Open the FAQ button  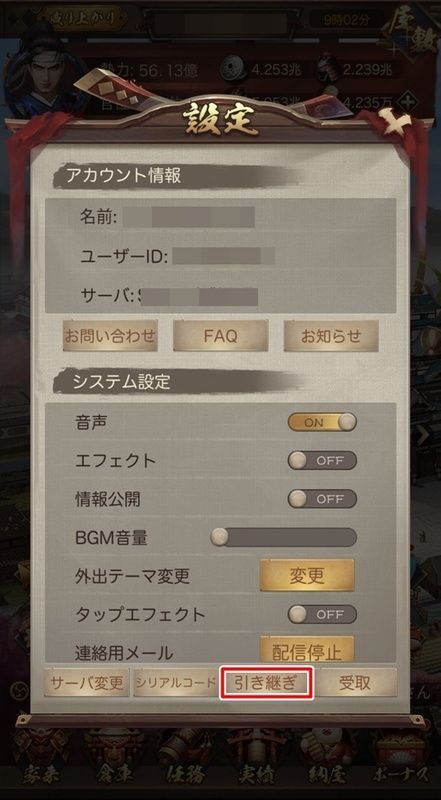pos(220,336)
